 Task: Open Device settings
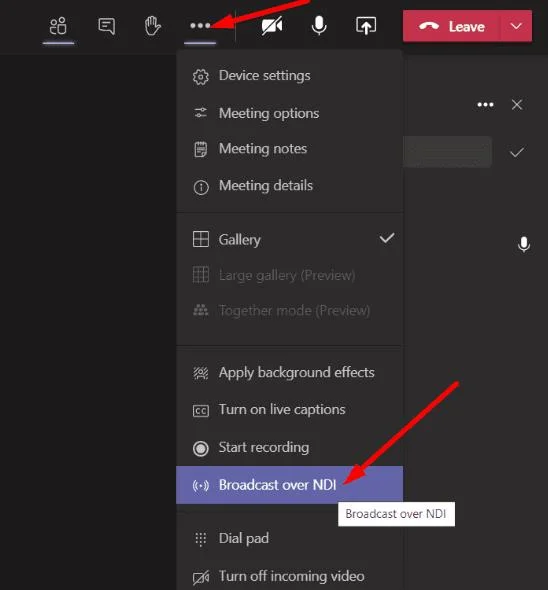click(289, 76)
